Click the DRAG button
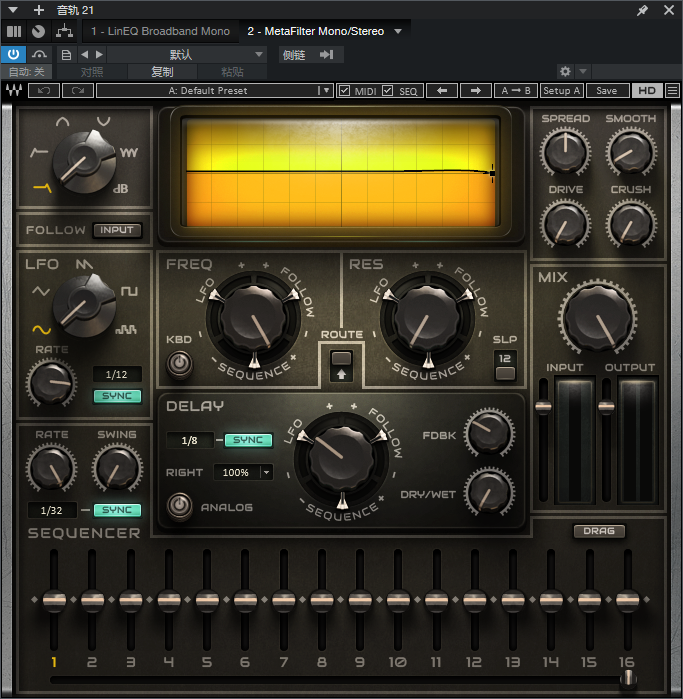 pos(599,531)
